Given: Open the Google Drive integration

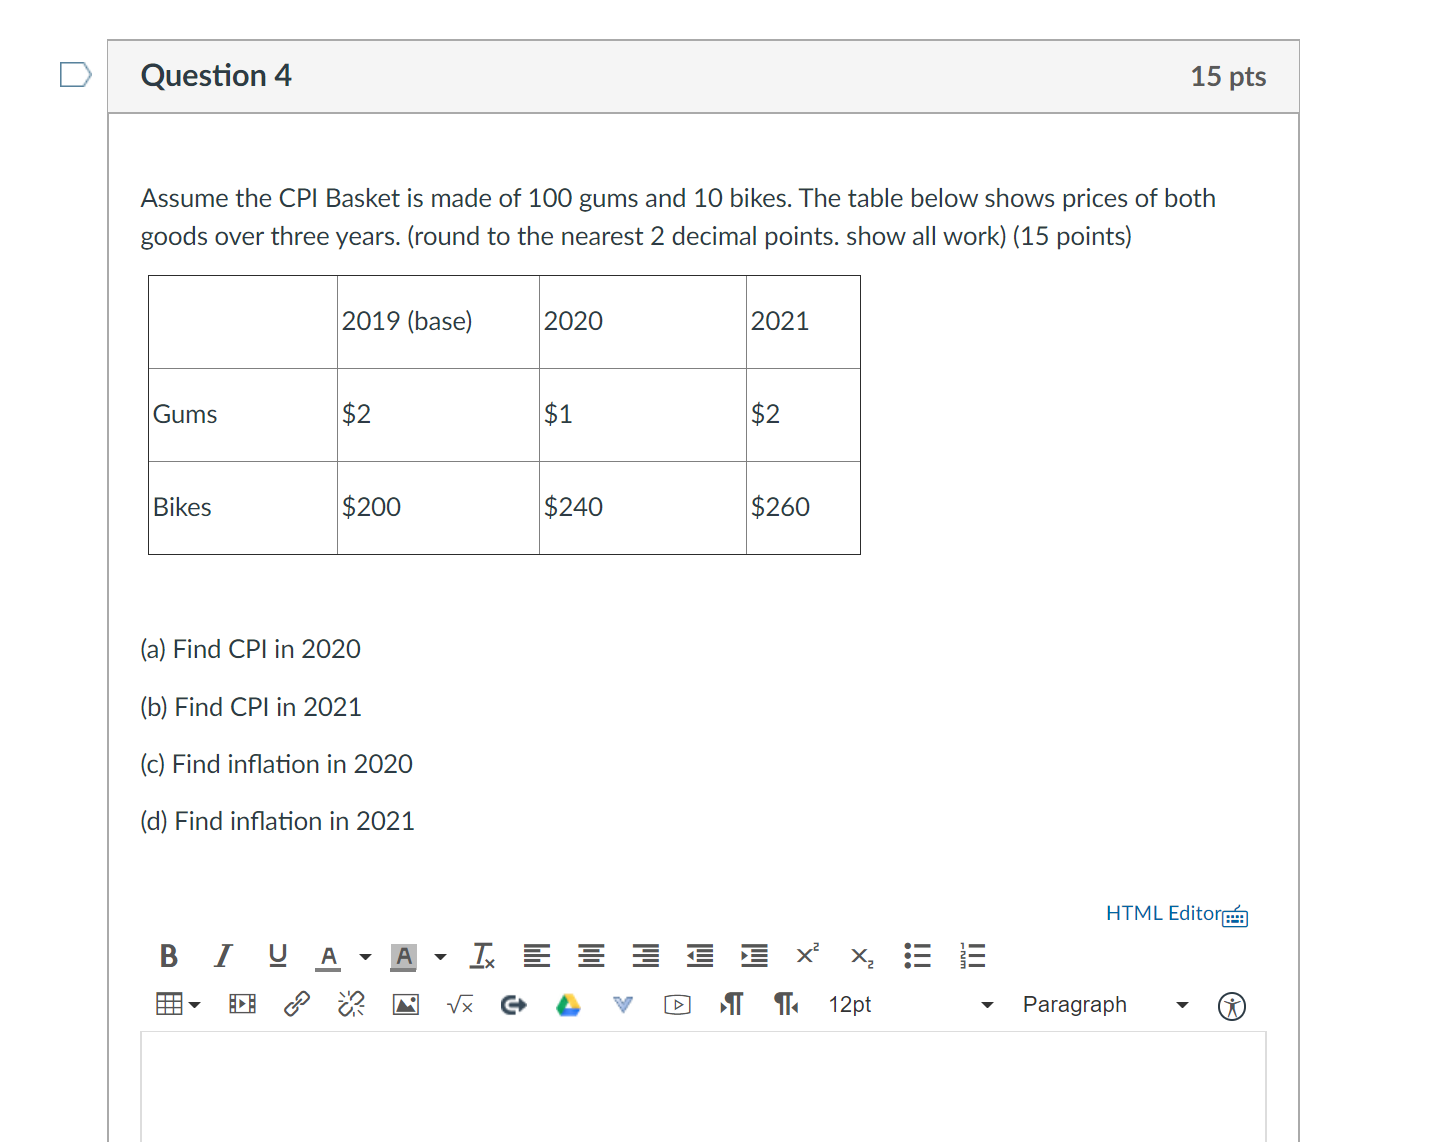Looking at the screenshot, I should (x=568, y=1004).
